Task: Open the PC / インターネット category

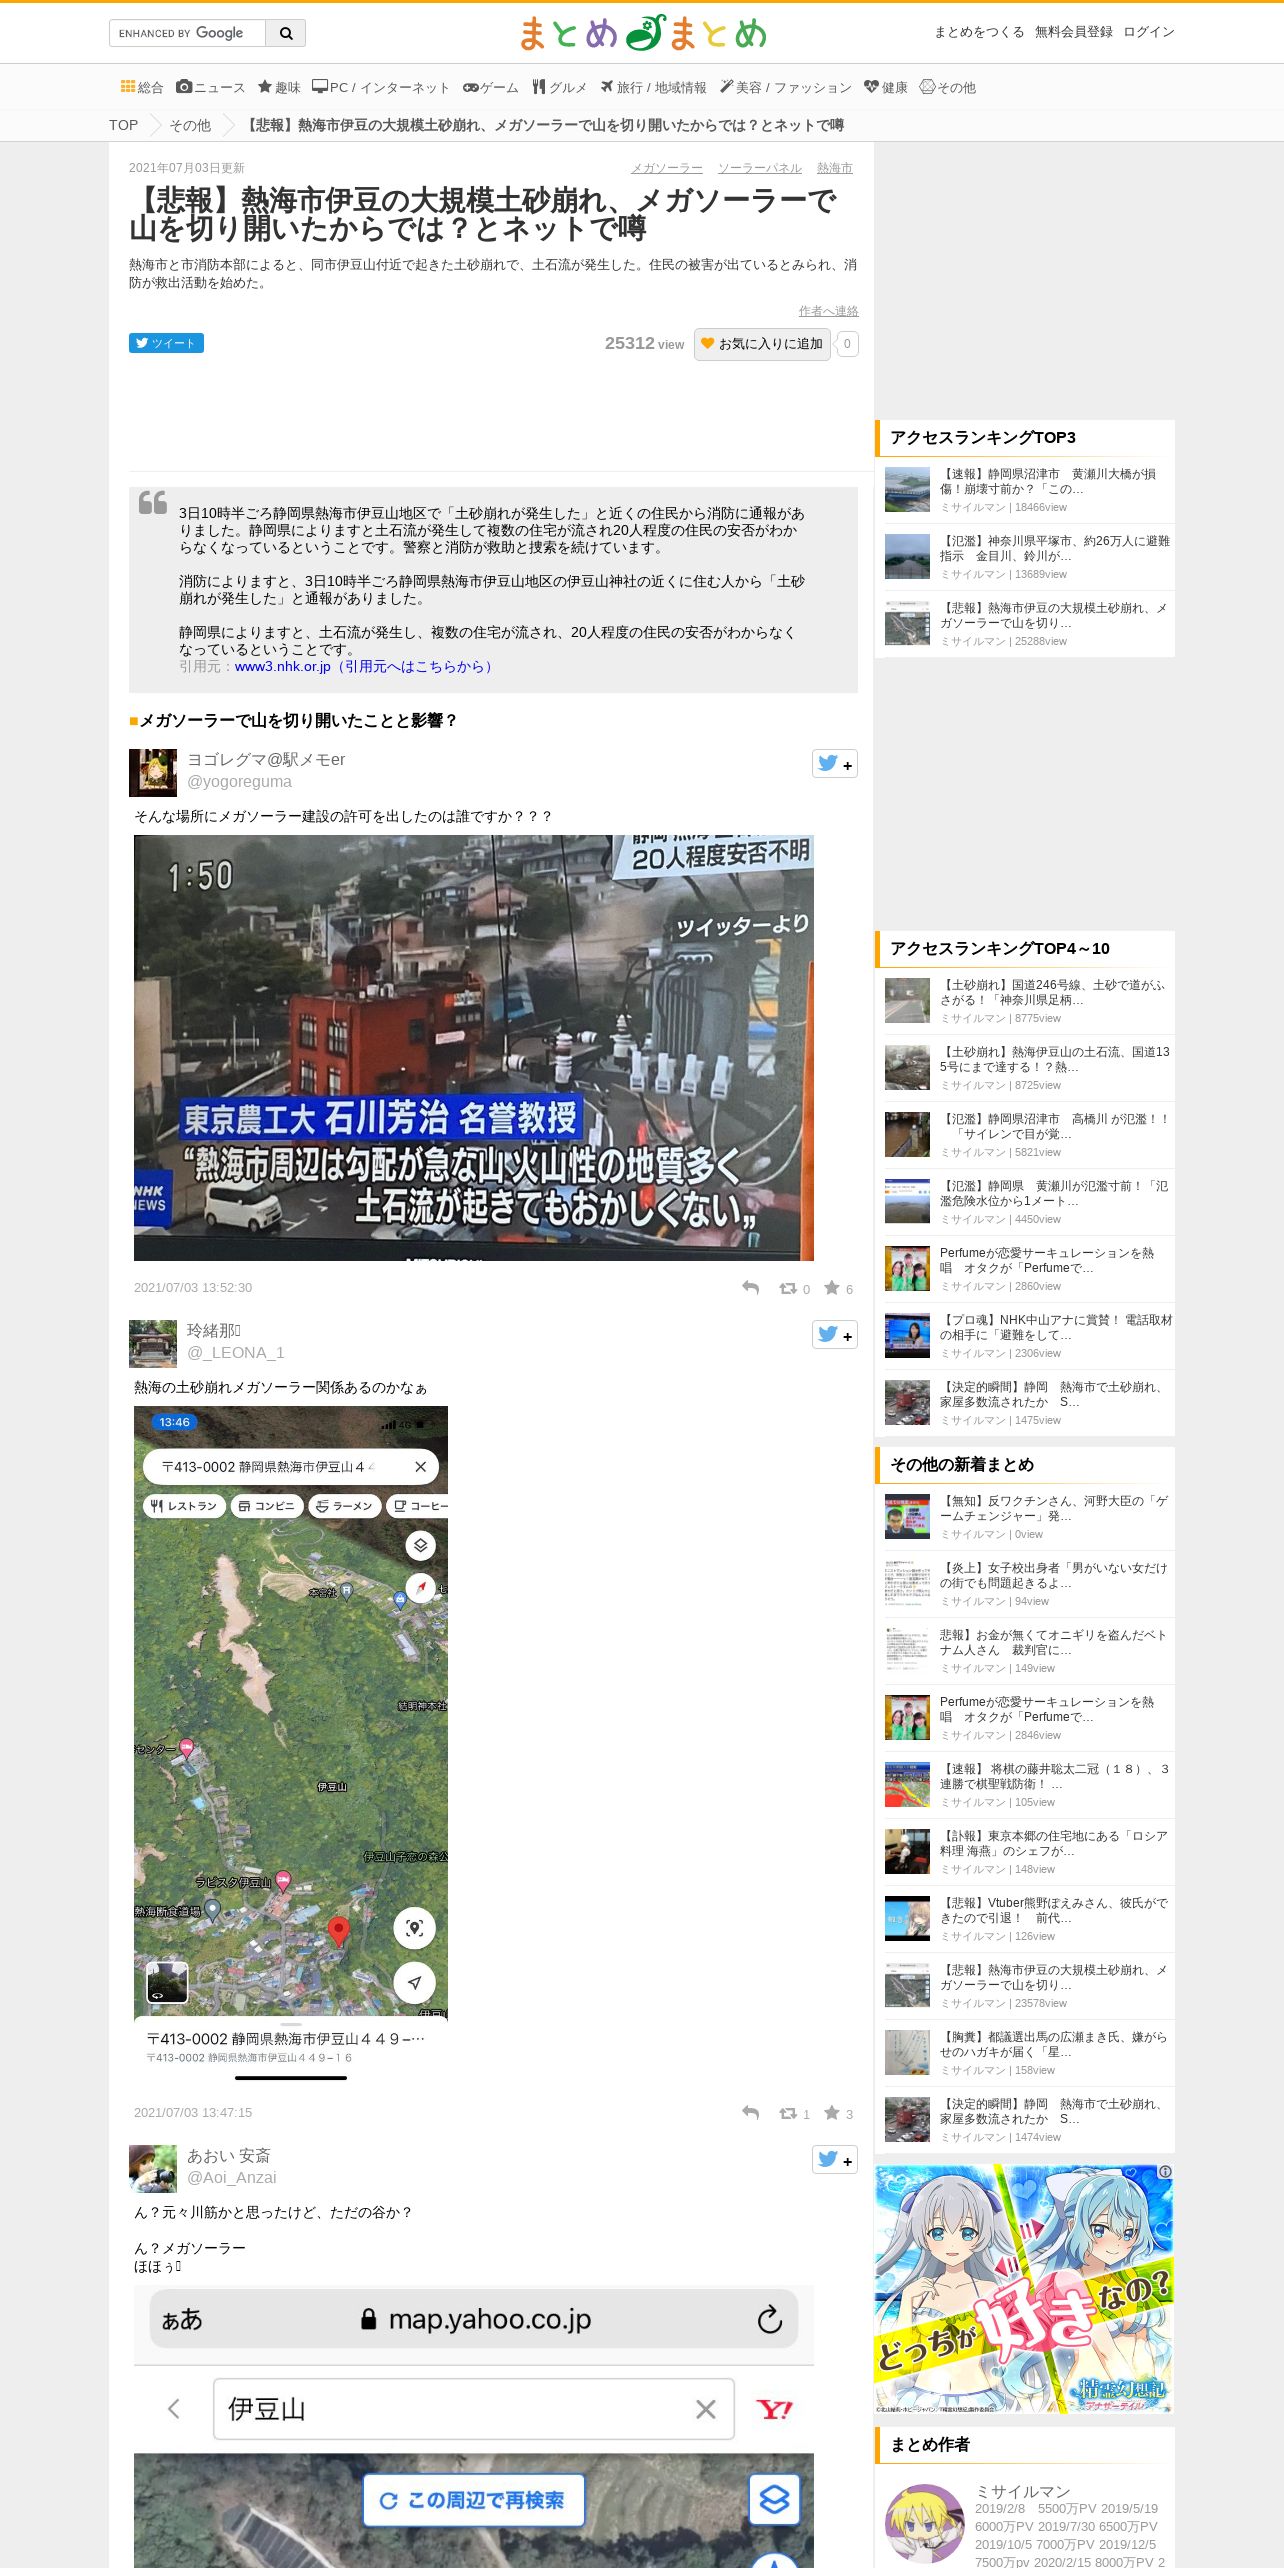Action: (x=381, y=88)
